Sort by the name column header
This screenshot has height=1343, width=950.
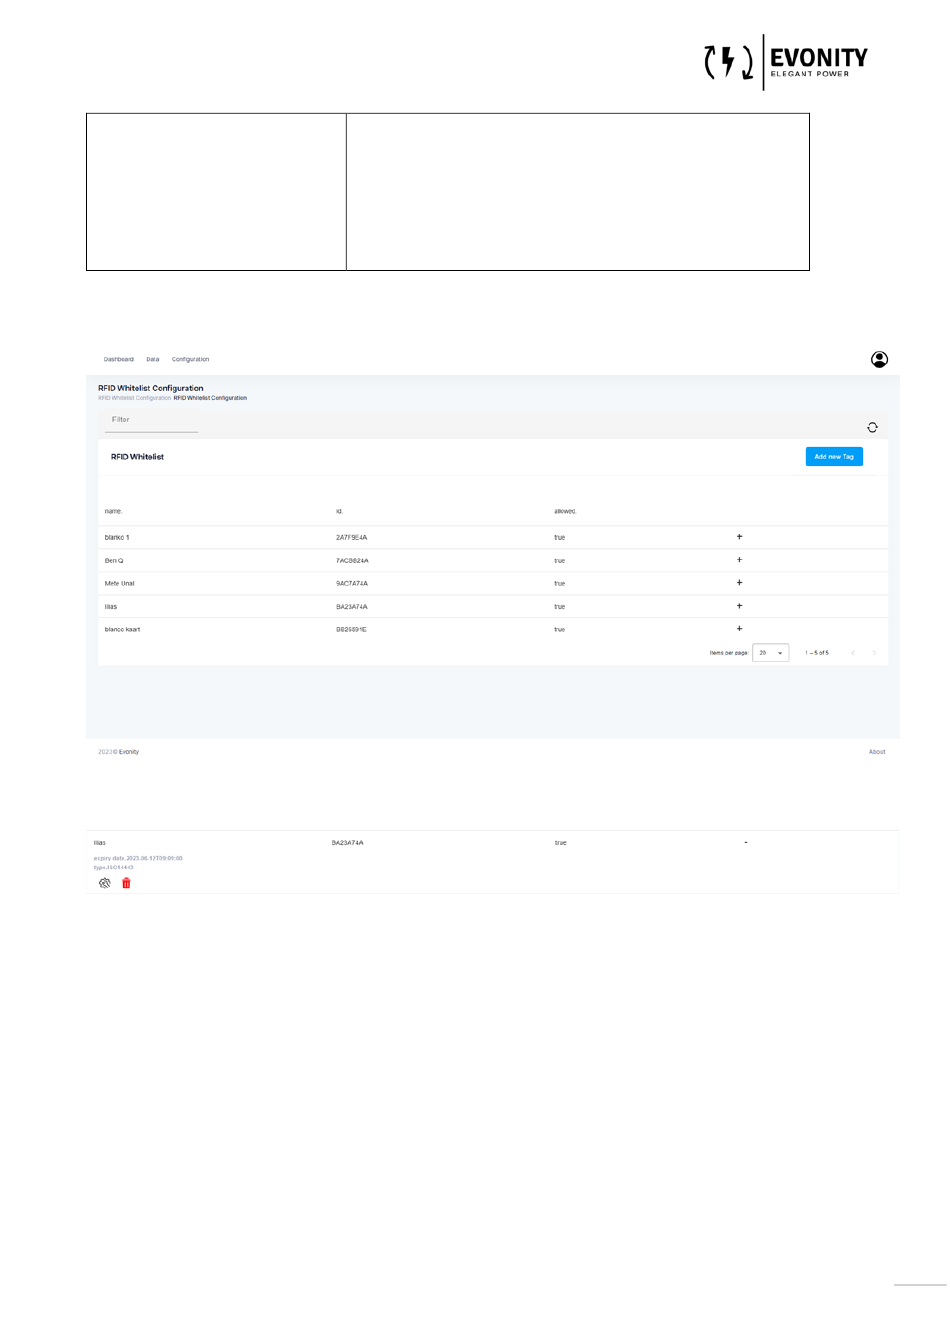tap(113, 511)
